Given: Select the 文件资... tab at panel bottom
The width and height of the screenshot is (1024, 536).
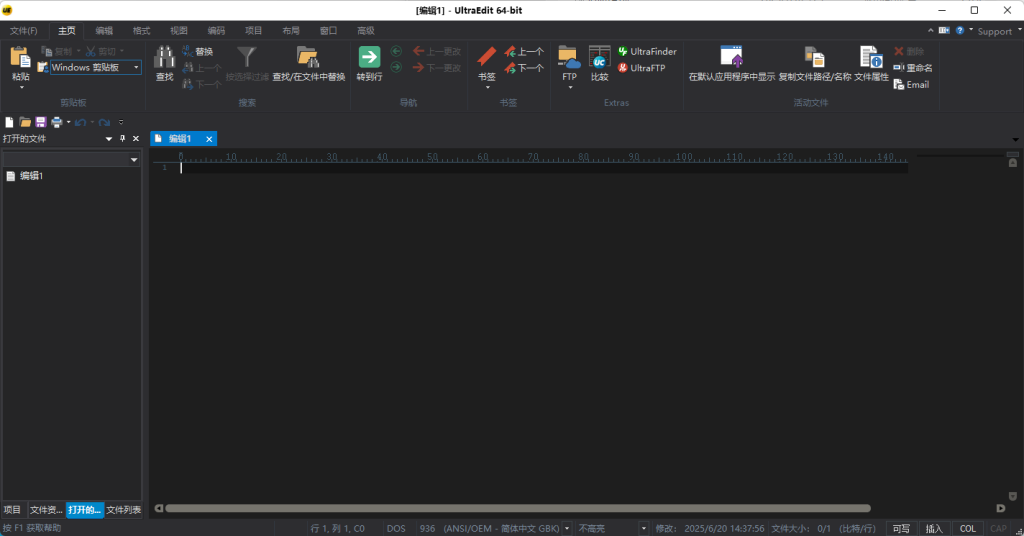Looking at the screenshot, I should 46,510.
